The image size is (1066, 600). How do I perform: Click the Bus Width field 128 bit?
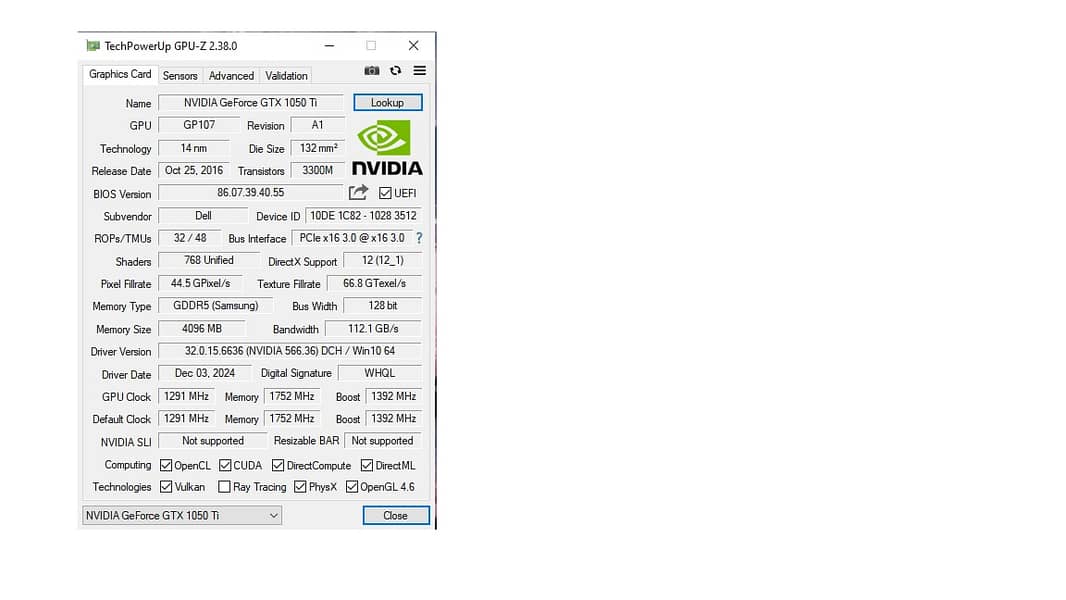tap(383, 306)
